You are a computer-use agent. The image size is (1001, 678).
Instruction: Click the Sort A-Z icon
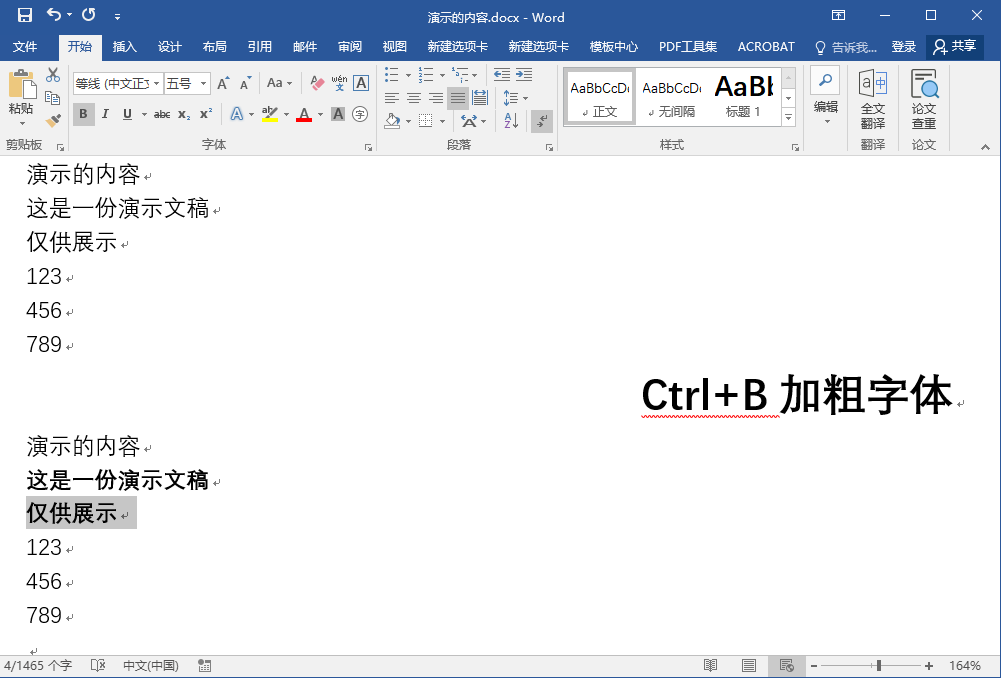pos(511,120)
